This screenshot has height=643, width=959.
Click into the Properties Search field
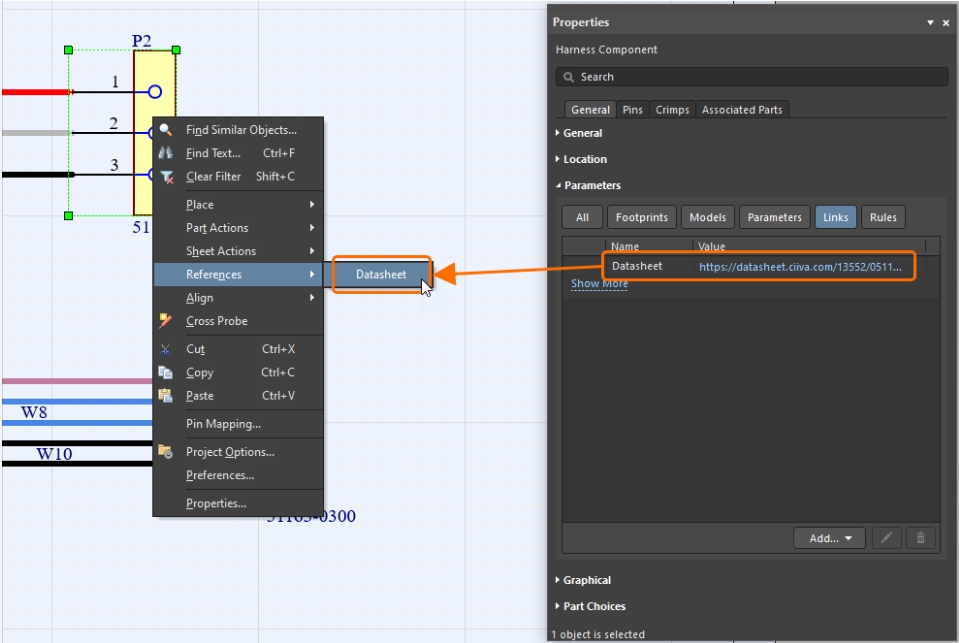[752, 76]
